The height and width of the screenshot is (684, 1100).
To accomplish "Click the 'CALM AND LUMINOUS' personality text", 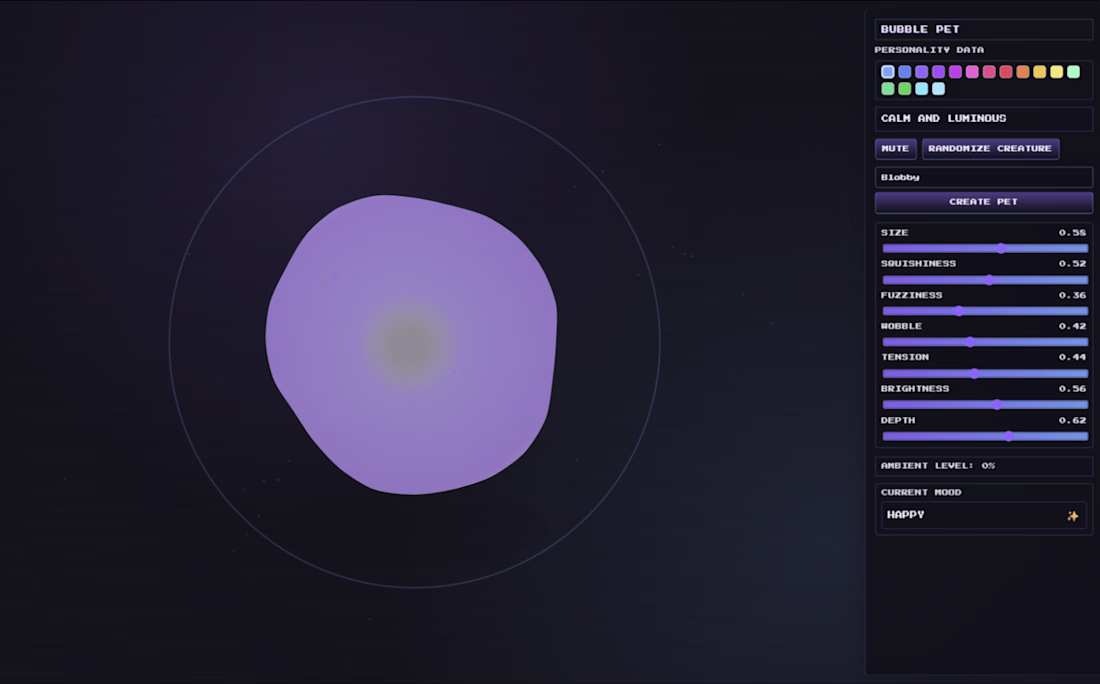I will (x=943, y=119).
